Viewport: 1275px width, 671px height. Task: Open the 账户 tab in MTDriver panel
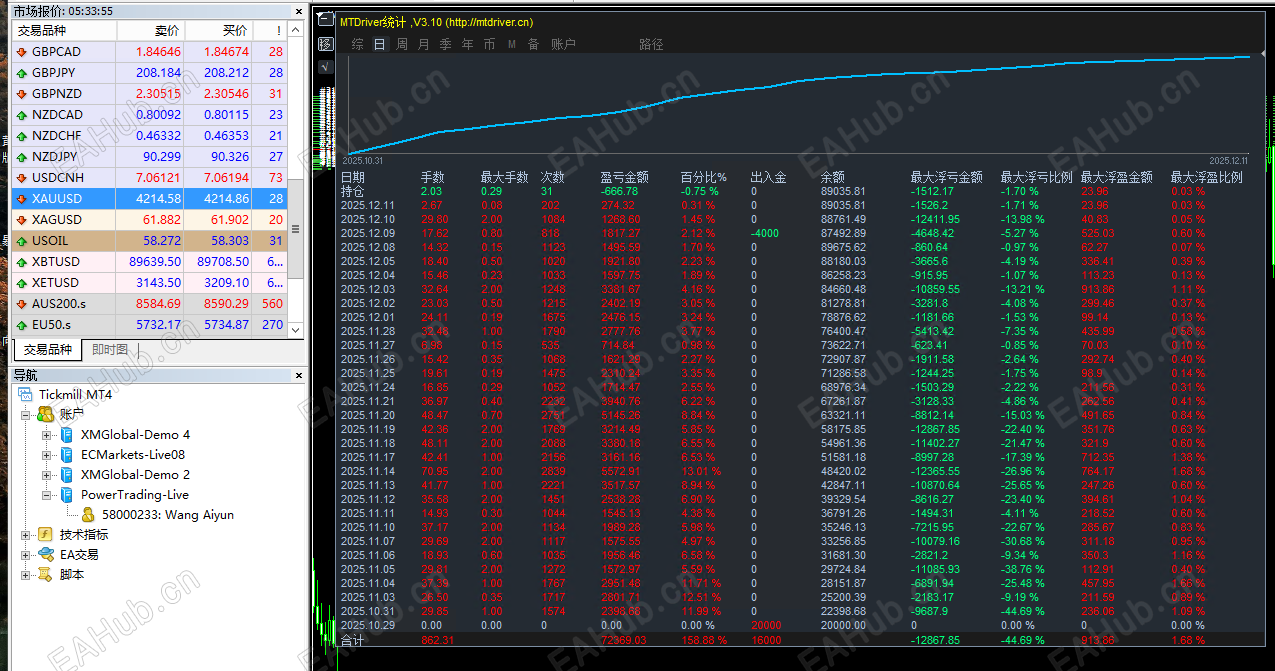pos(564,44)
